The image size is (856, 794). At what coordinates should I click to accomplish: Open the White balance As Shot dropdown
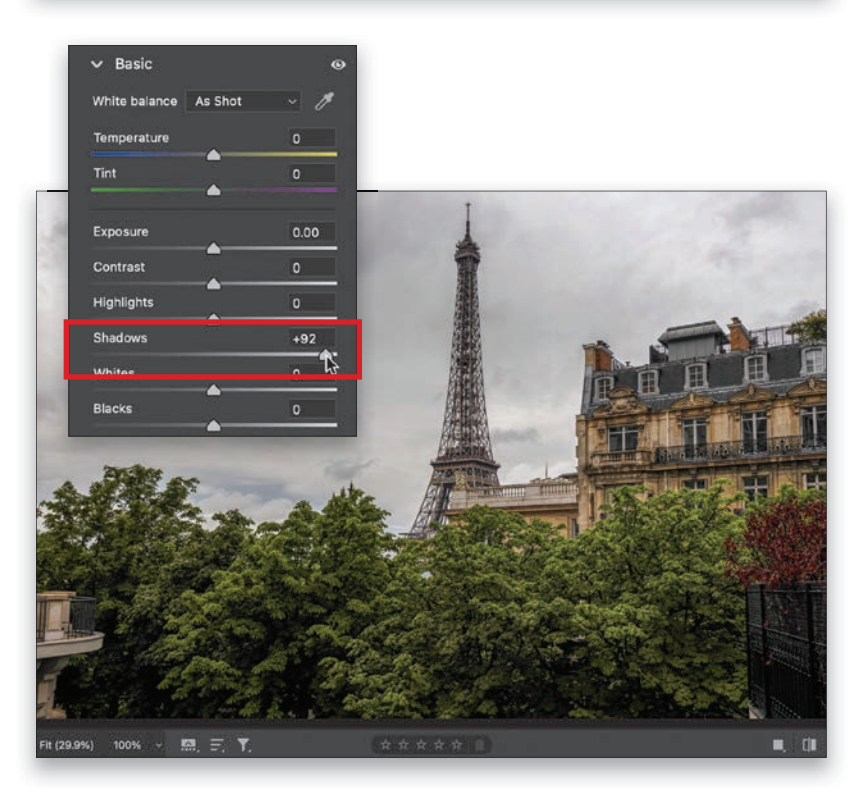coord(242,101)
